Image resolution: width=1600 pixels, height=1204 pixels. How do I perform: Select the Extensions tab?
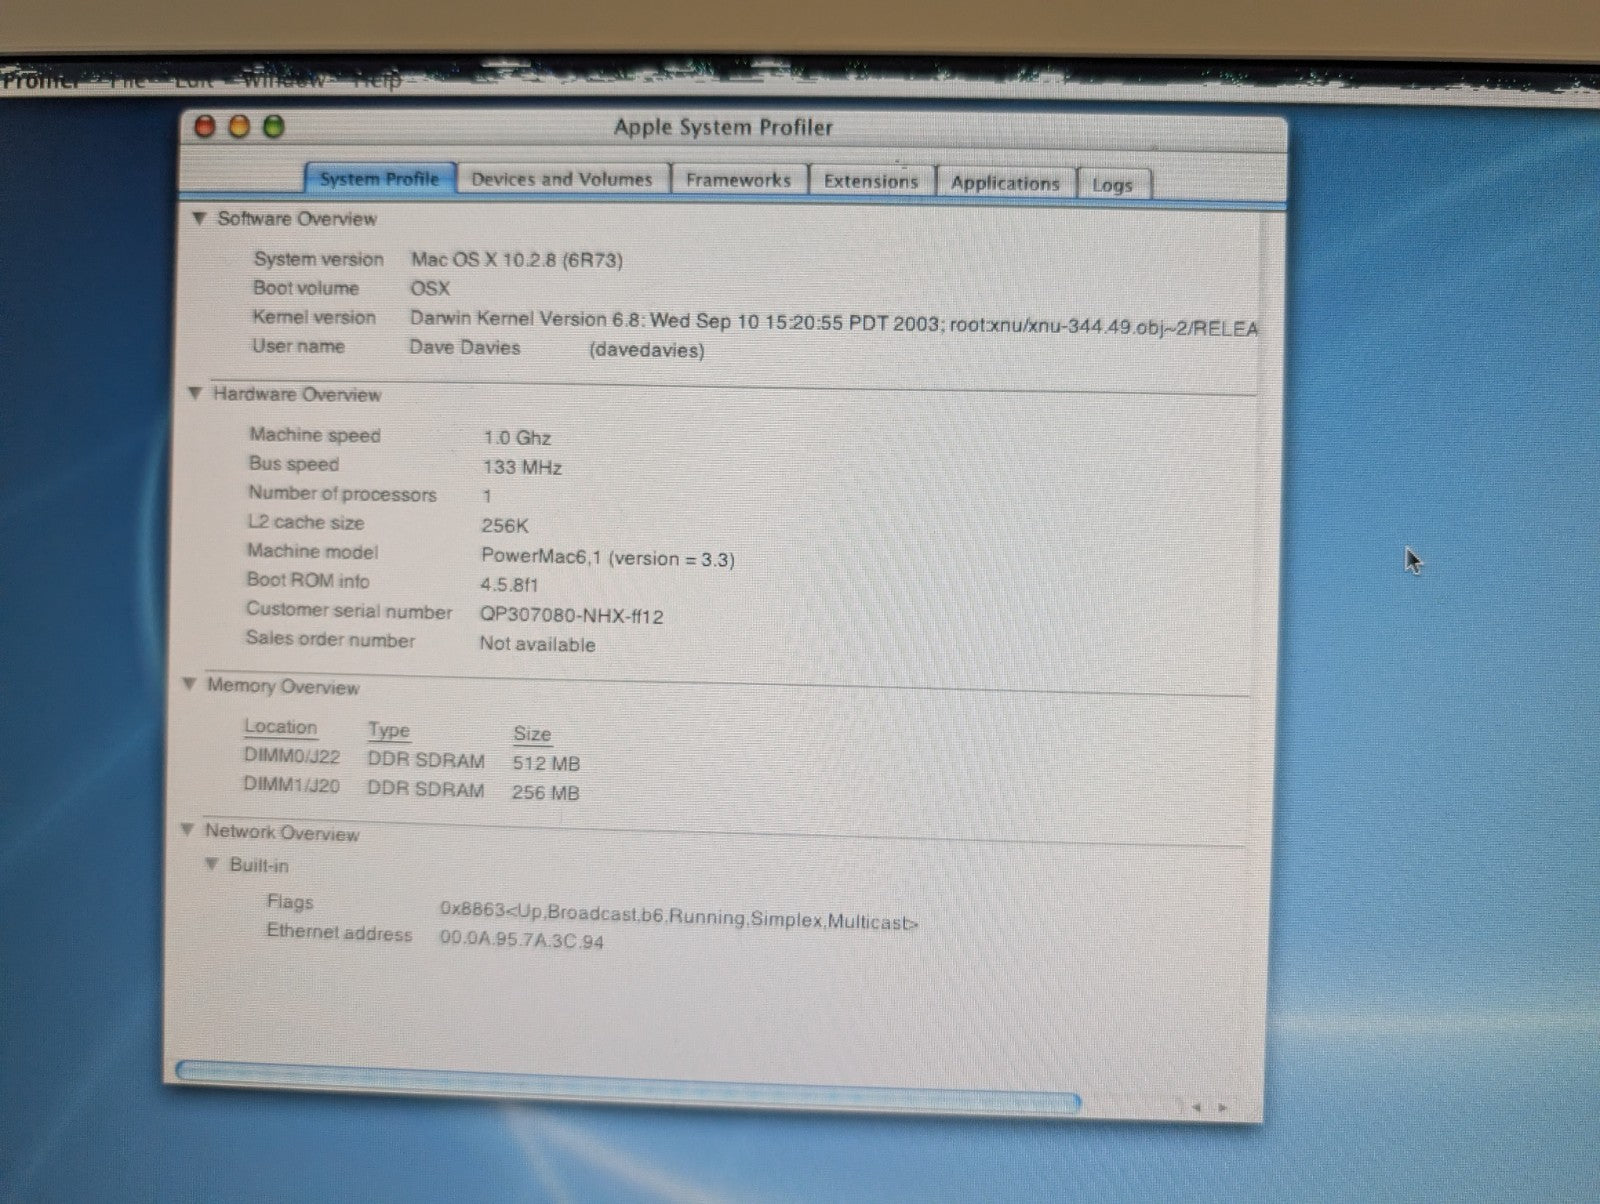point(870,181)
